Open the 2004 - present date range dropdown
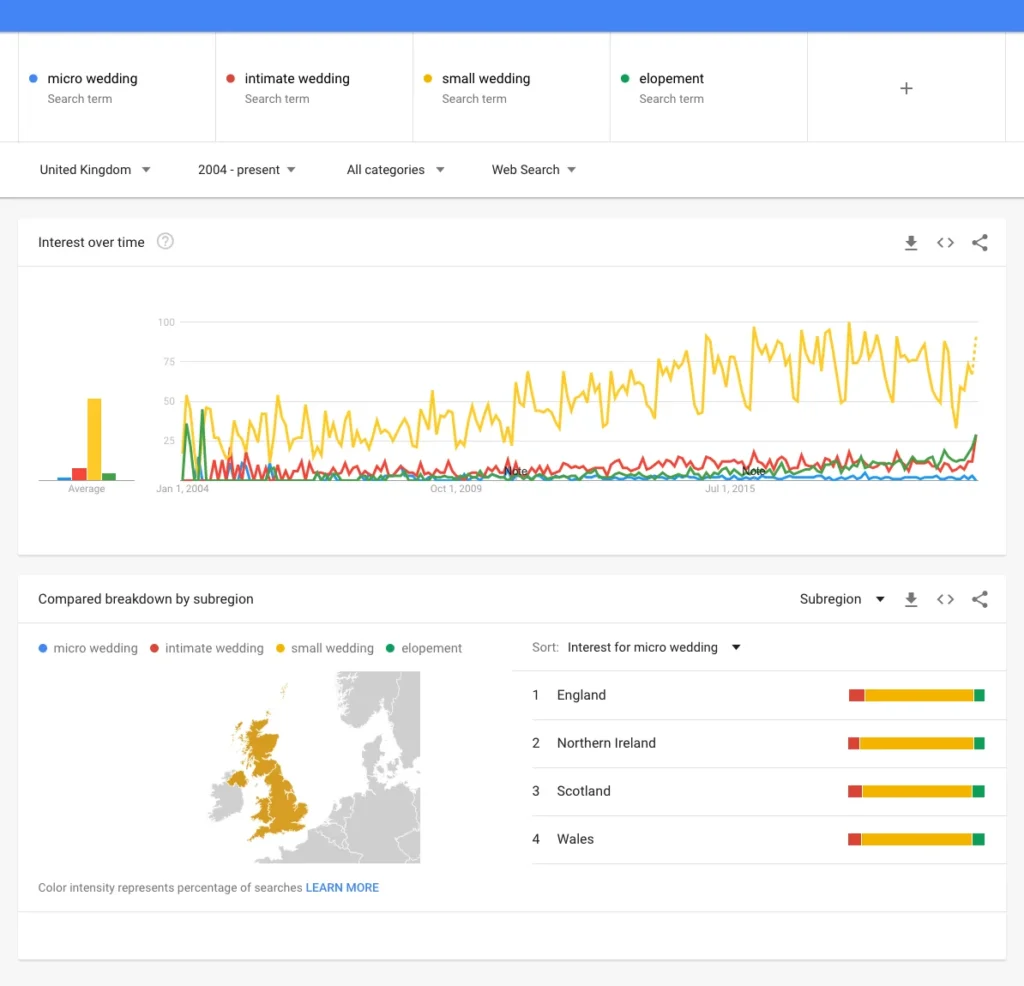1024x986 pixels. coord(247,170)
